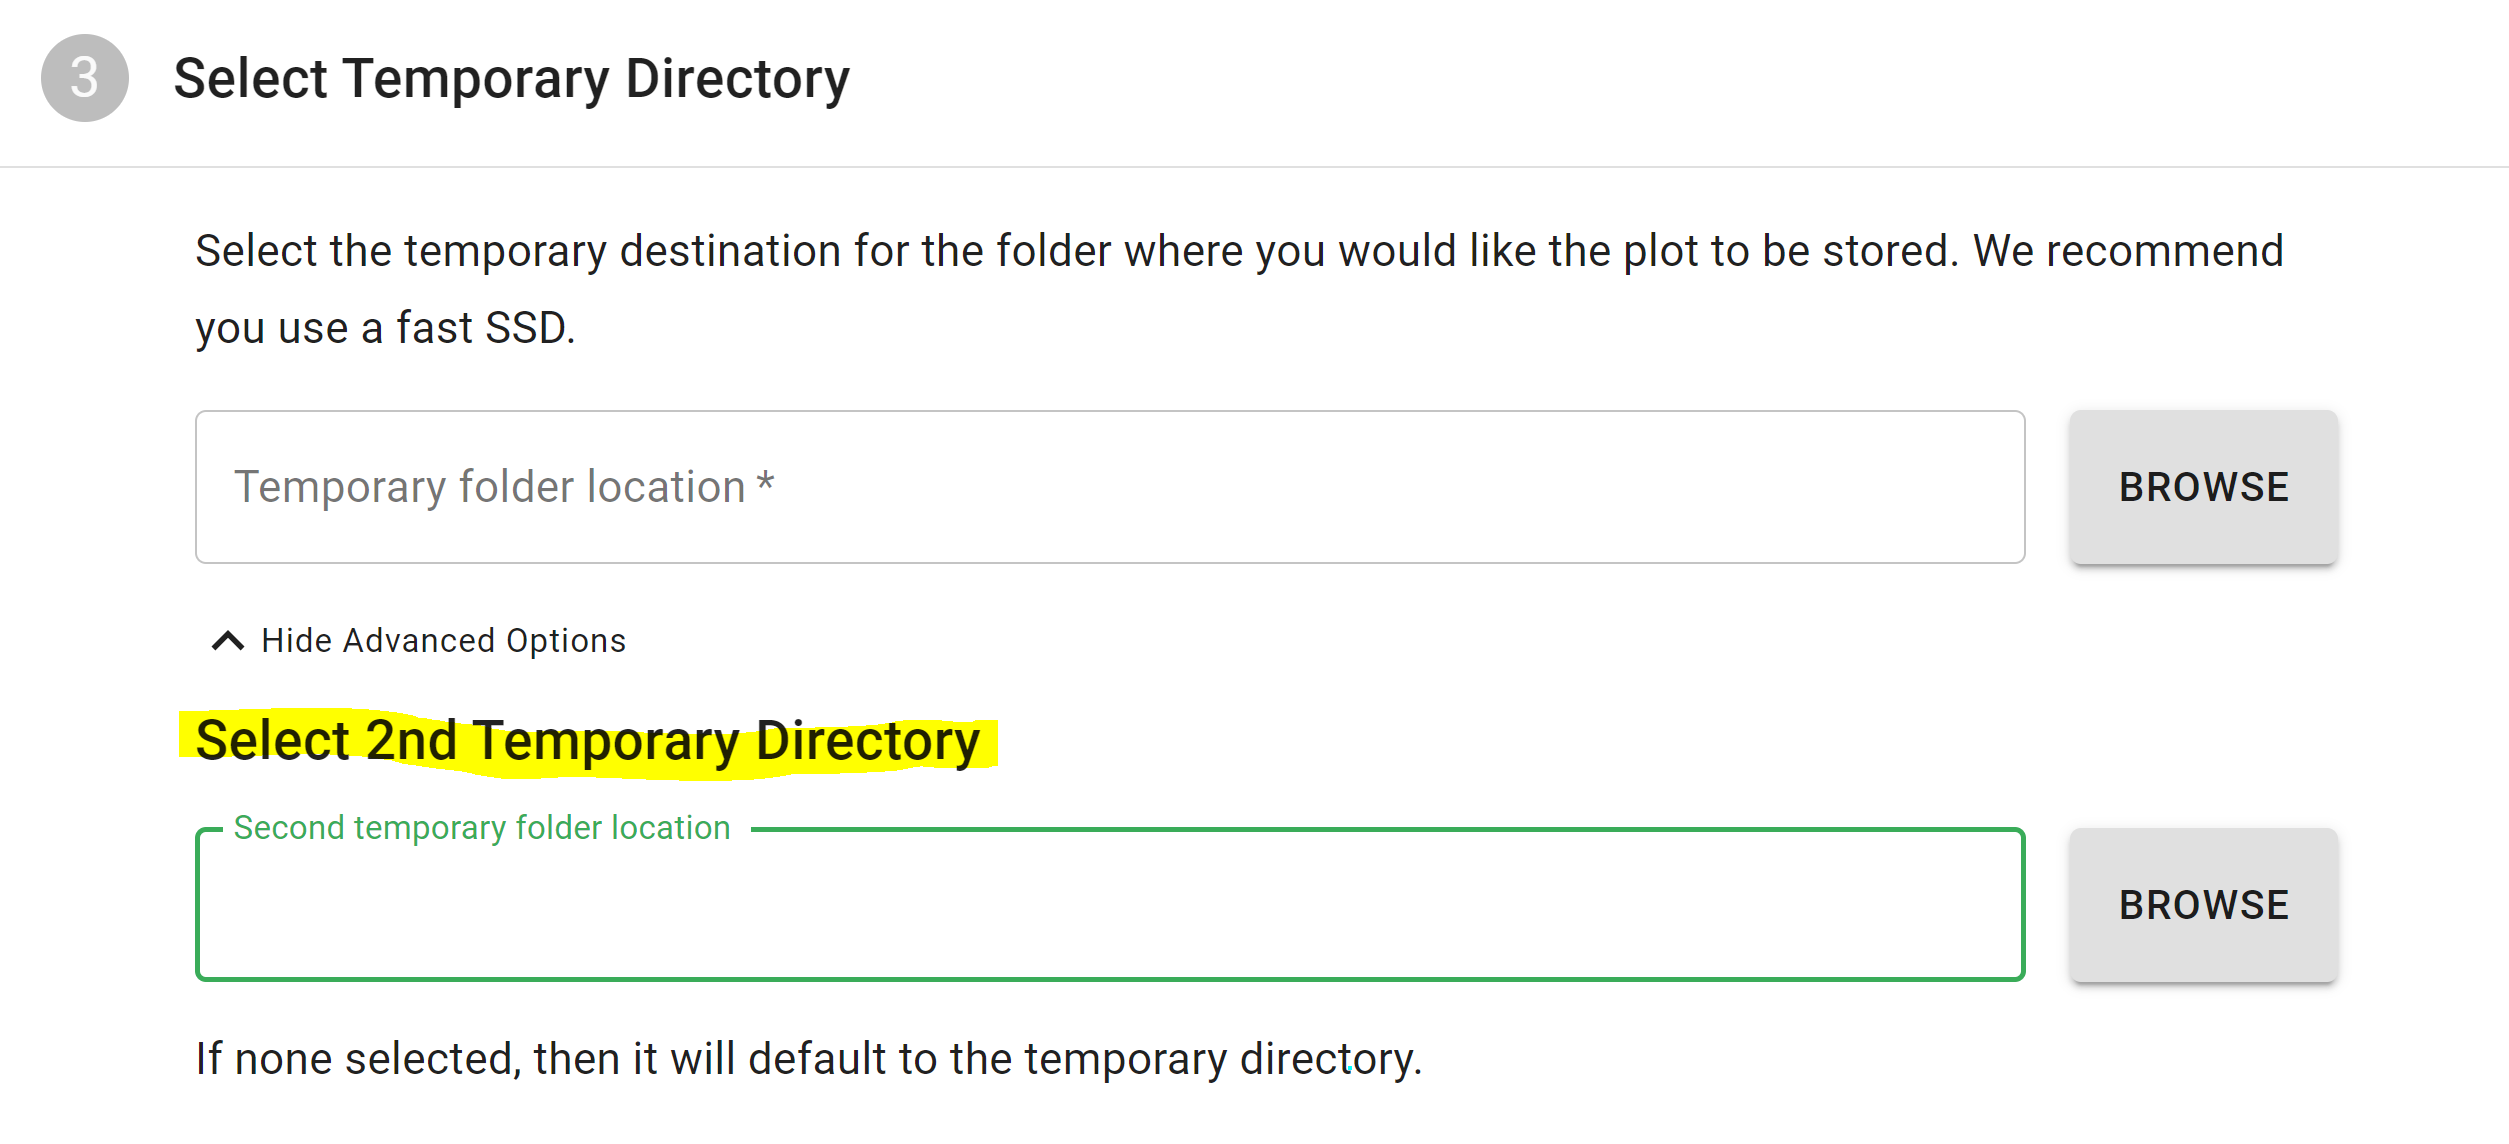Image resolution: width=2509 pixels, height=1144 pixels.
Task: Click the 'Select the temporary destination' description line
Action: click(1239, 251)
